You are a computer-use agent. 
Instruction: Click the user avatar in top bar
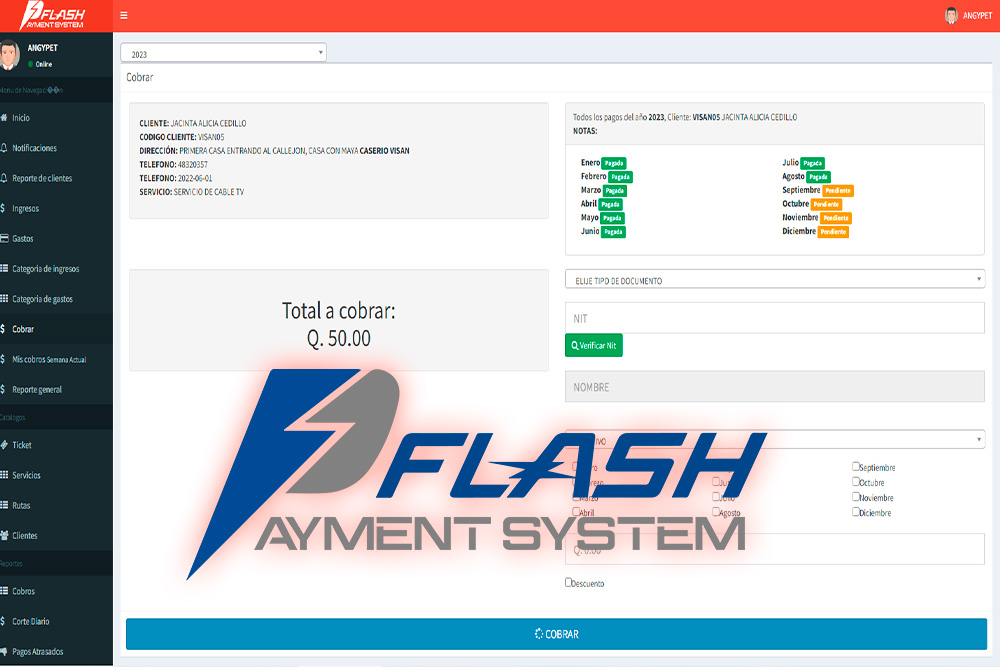[x=951, y=15]
